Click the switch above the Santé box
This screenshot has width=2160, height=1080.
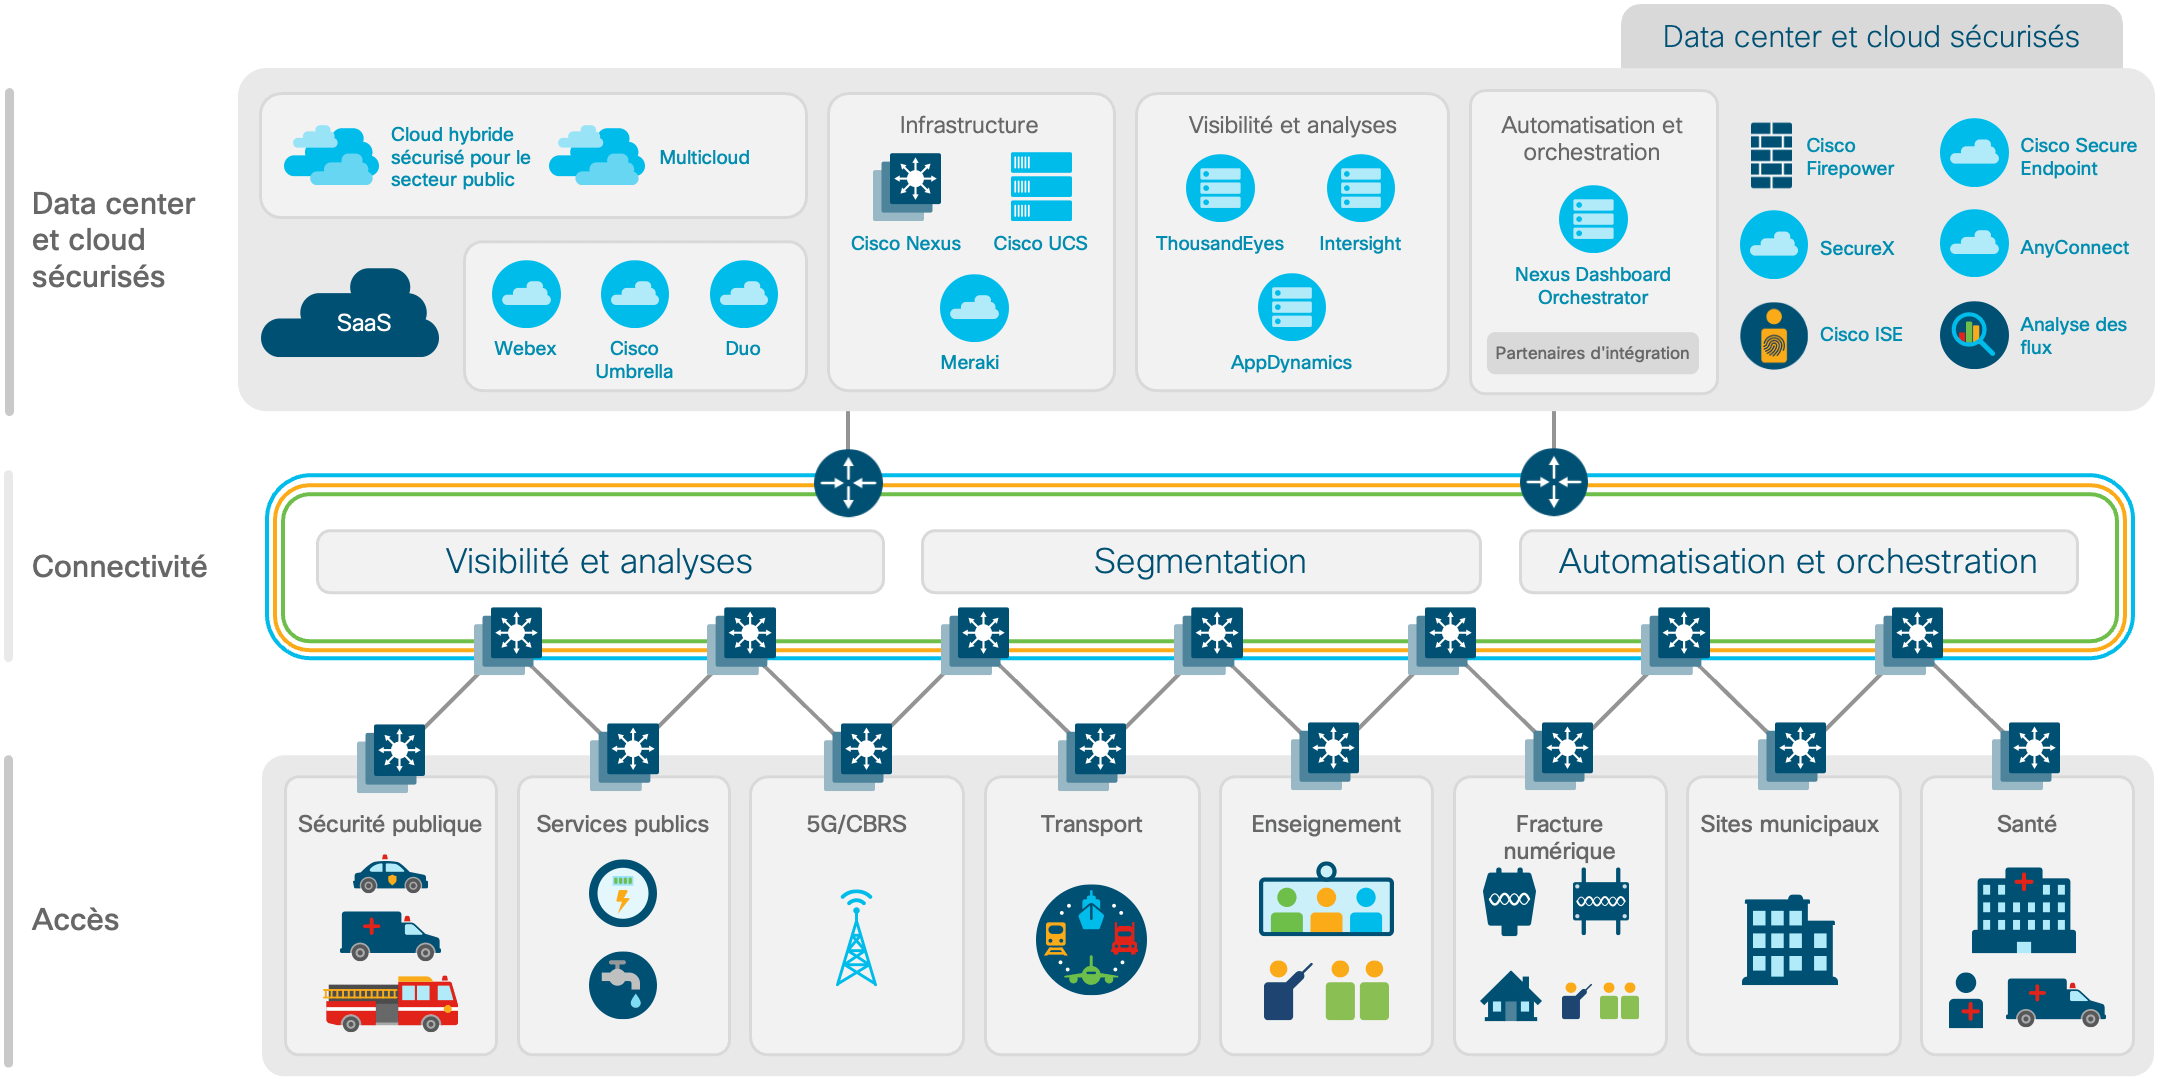2027,755
